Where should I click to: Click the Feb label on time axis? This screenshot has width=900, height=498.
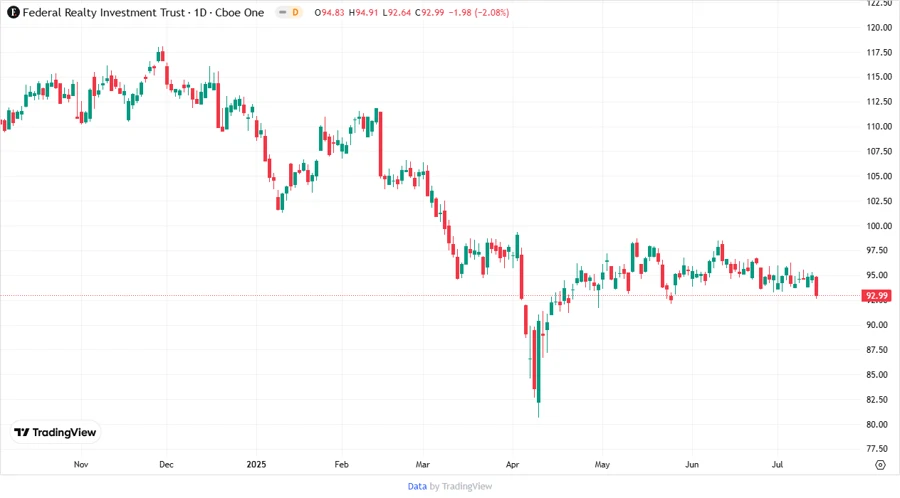[x=342, y=464]
